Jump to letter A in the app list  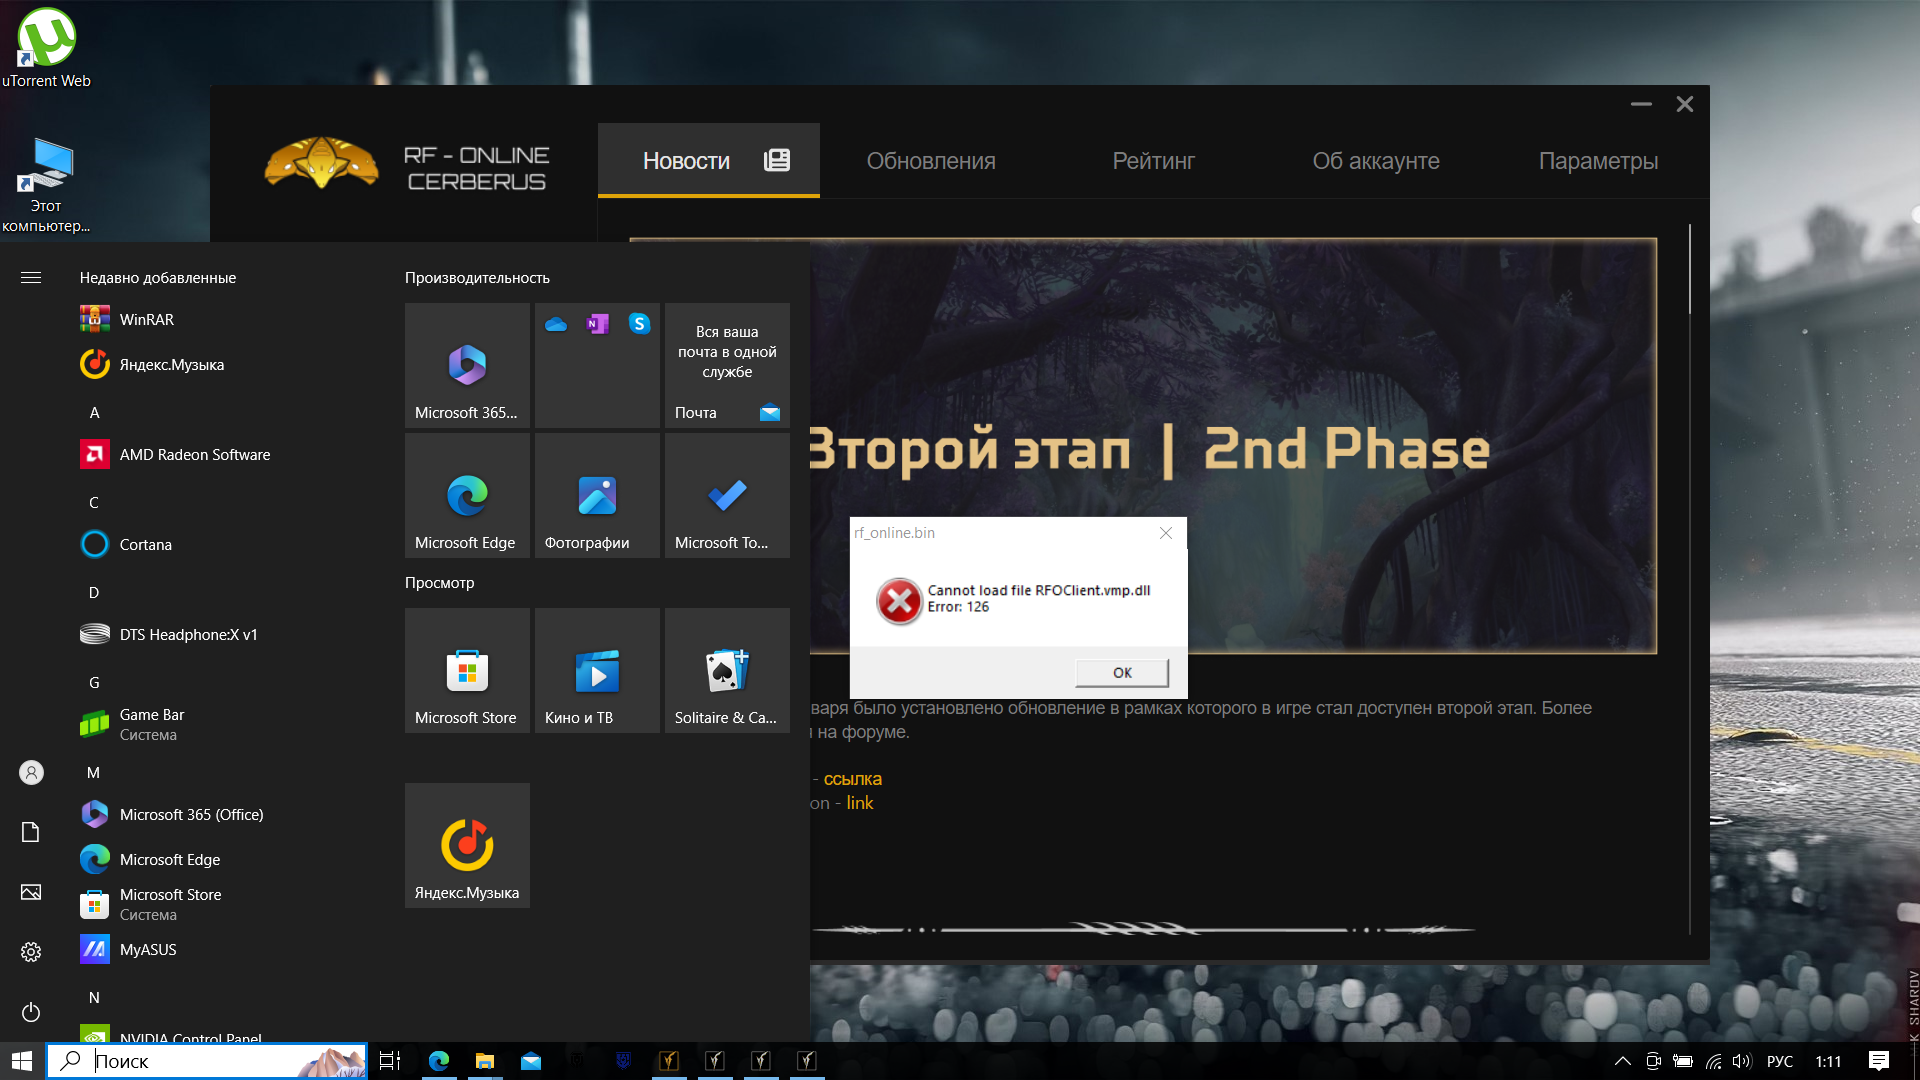(94, 412)
